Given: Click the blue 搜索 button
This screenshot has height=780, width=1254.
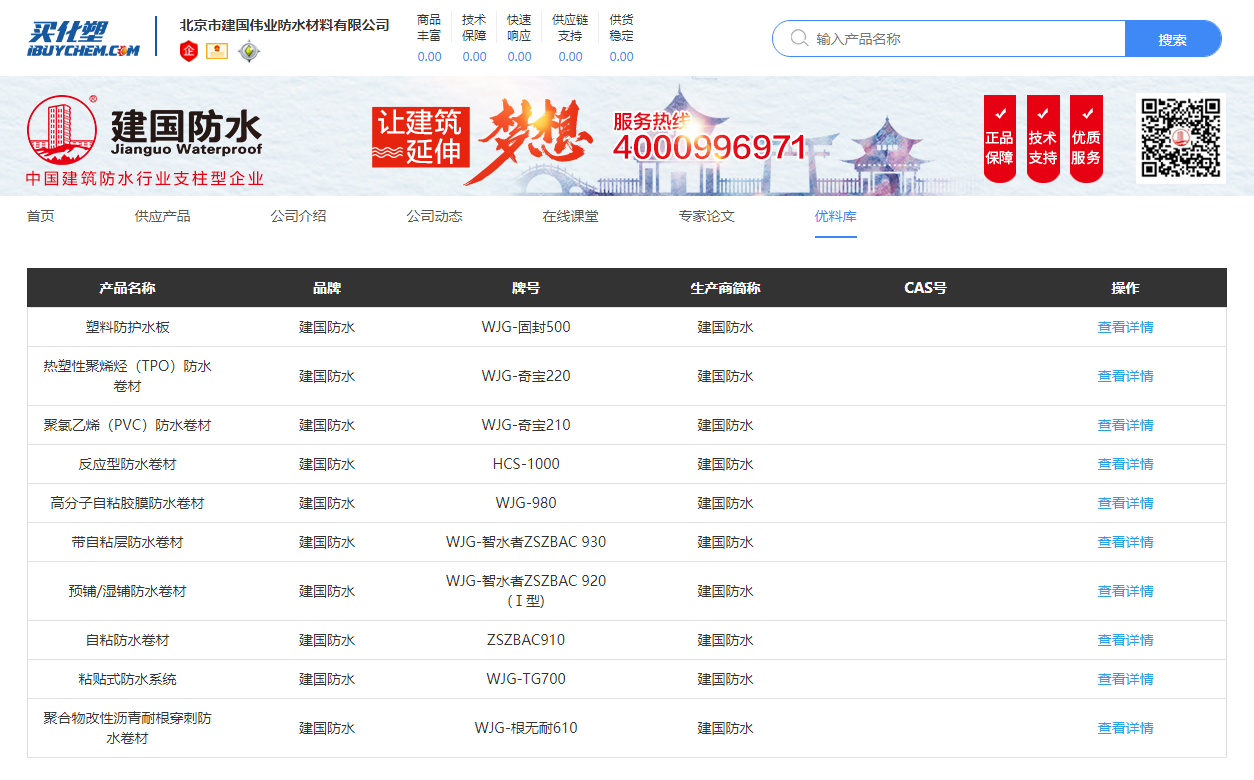Looking at the screenshot, I should click(x=1173, y=39).
